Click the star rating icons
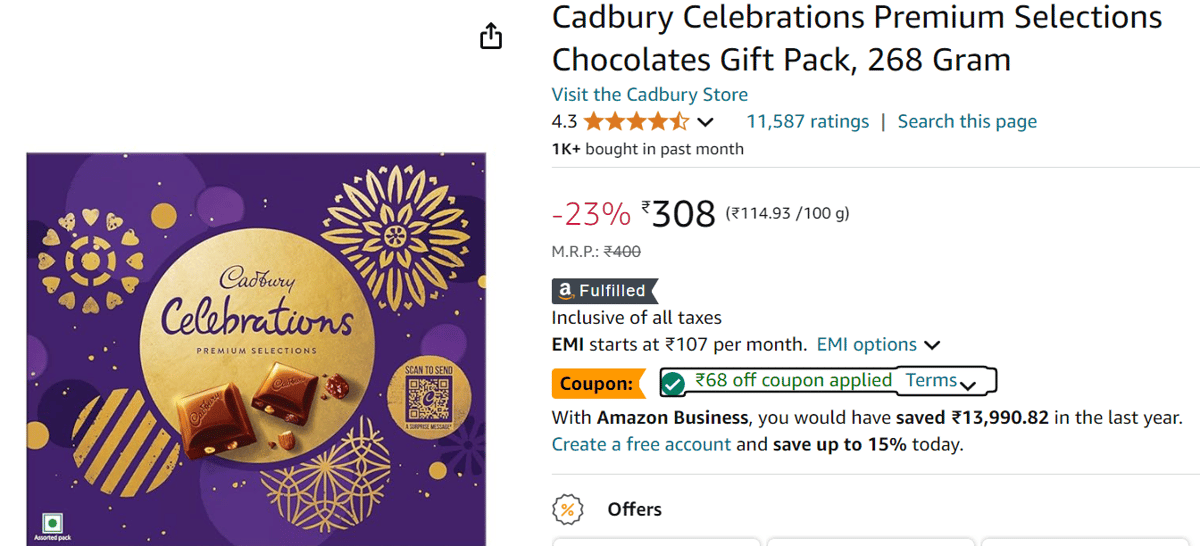 click(x=636, y=122)
